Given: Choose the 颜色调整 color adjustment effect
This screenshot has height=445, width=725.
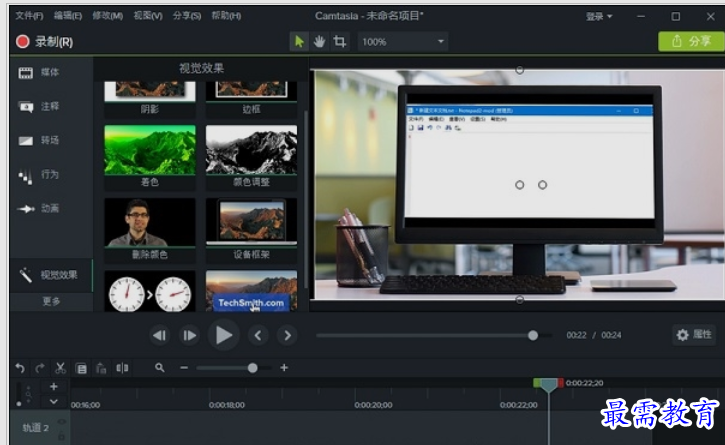Looking at the screenshot, I should (x=252, y=157).
